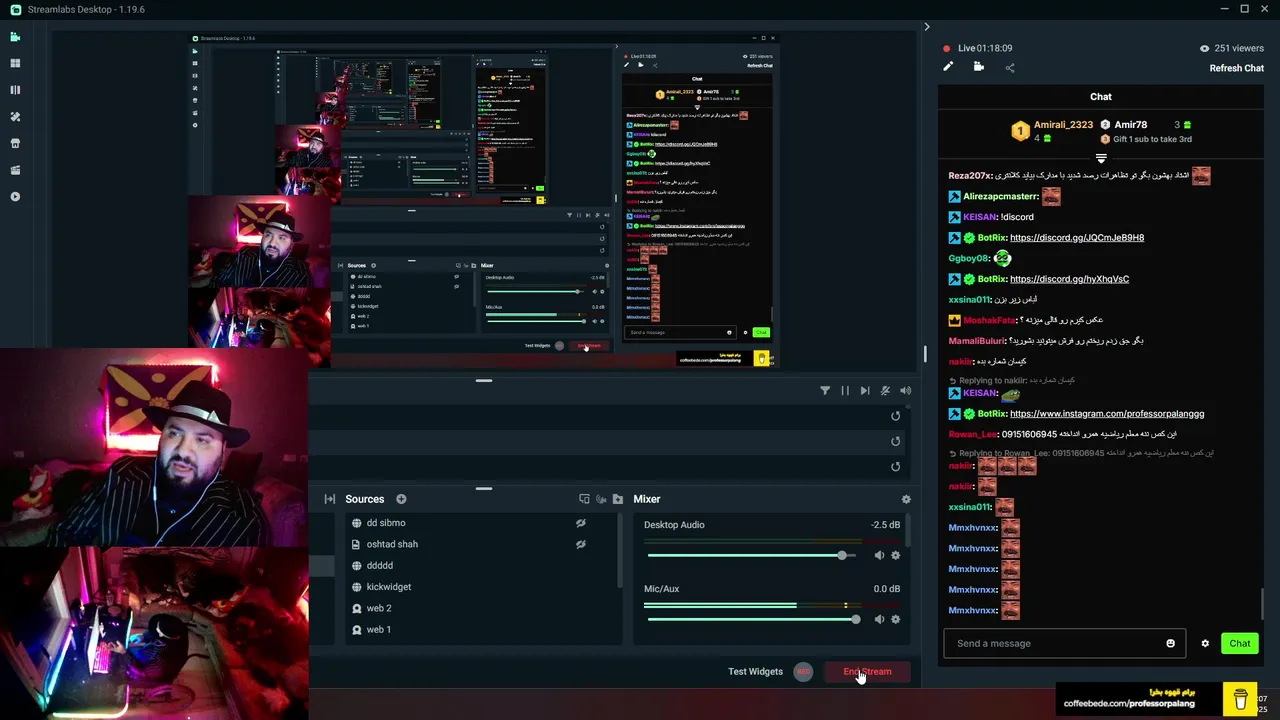Screen dimensions: 1280x720
Task: Open the Themes brush-and-ruler icon
Action: click(15, 117)
